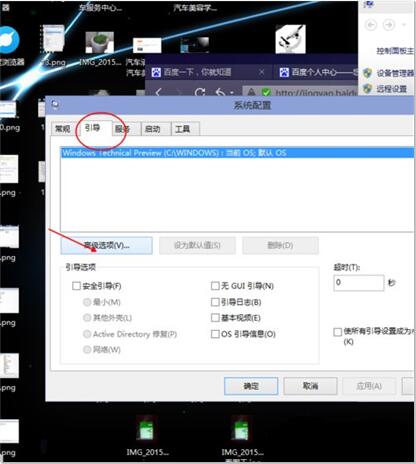The image size is (416, 464).
Task: Click the 高级选项(V)... button
Action: [107, 246]
